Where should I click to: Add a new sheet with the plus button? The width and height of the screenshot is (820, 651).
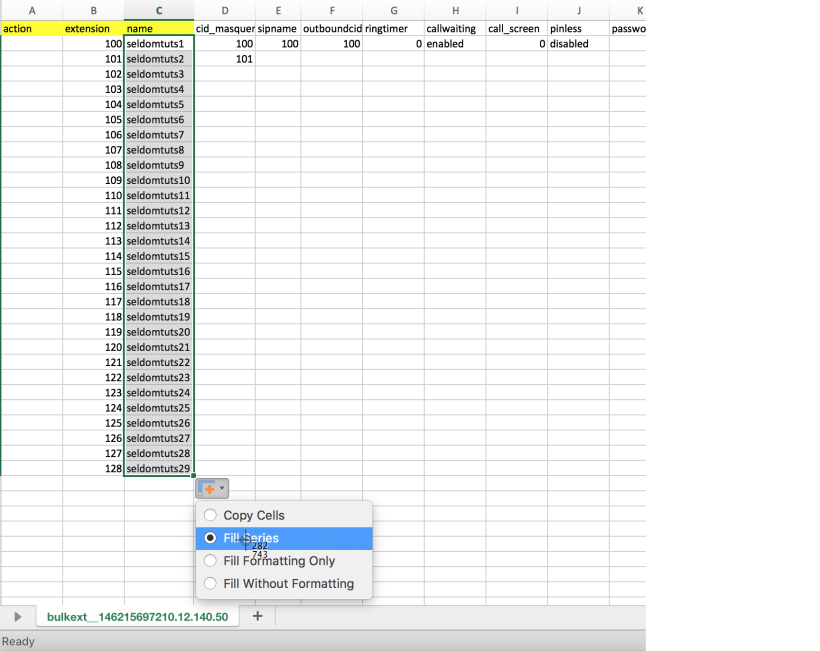coord(257,616)
